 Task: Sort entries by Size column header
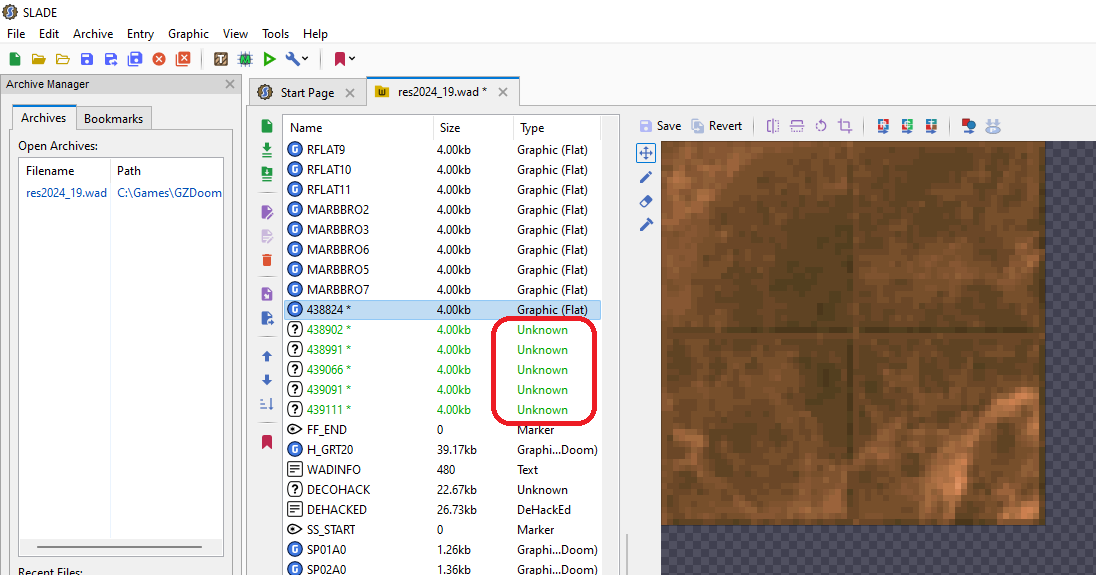[473, 128]
